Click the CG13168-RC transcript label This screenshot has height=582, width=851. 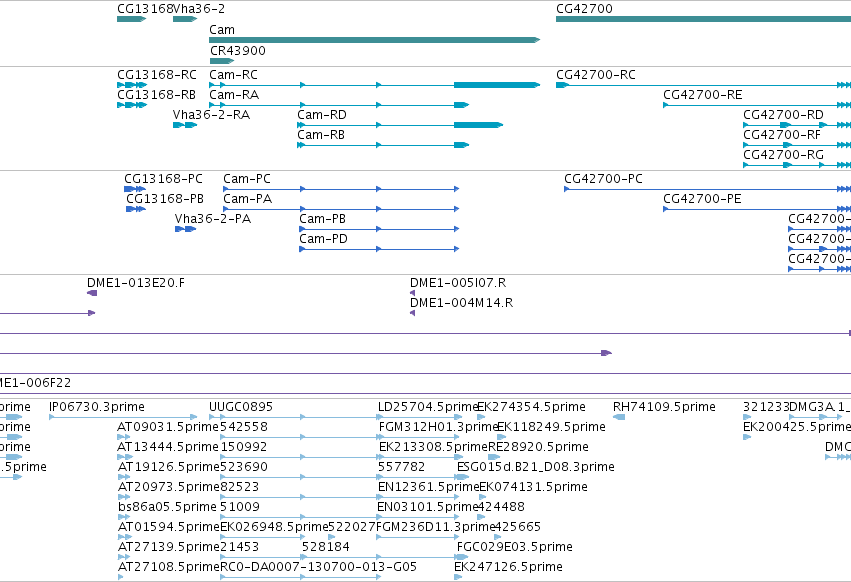point(157,74)
